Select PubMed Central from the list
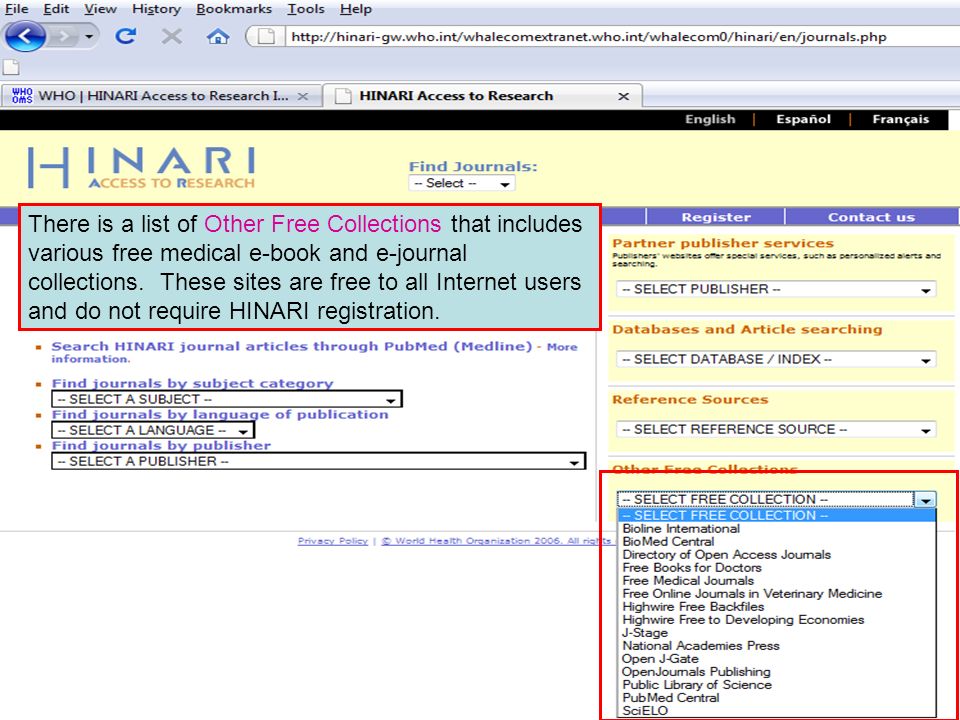 pos(776,698)
